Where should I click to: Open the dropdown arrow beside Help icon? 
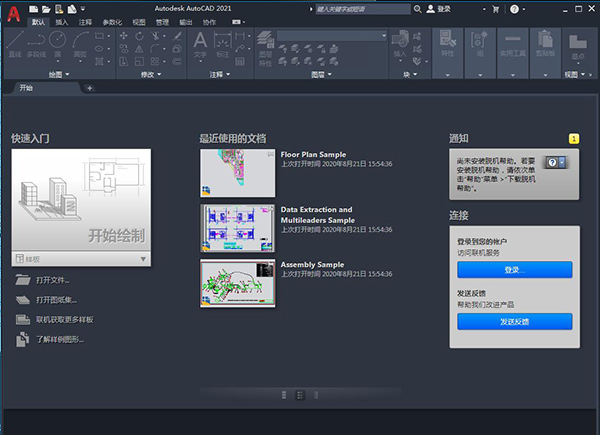click(523, 9)
